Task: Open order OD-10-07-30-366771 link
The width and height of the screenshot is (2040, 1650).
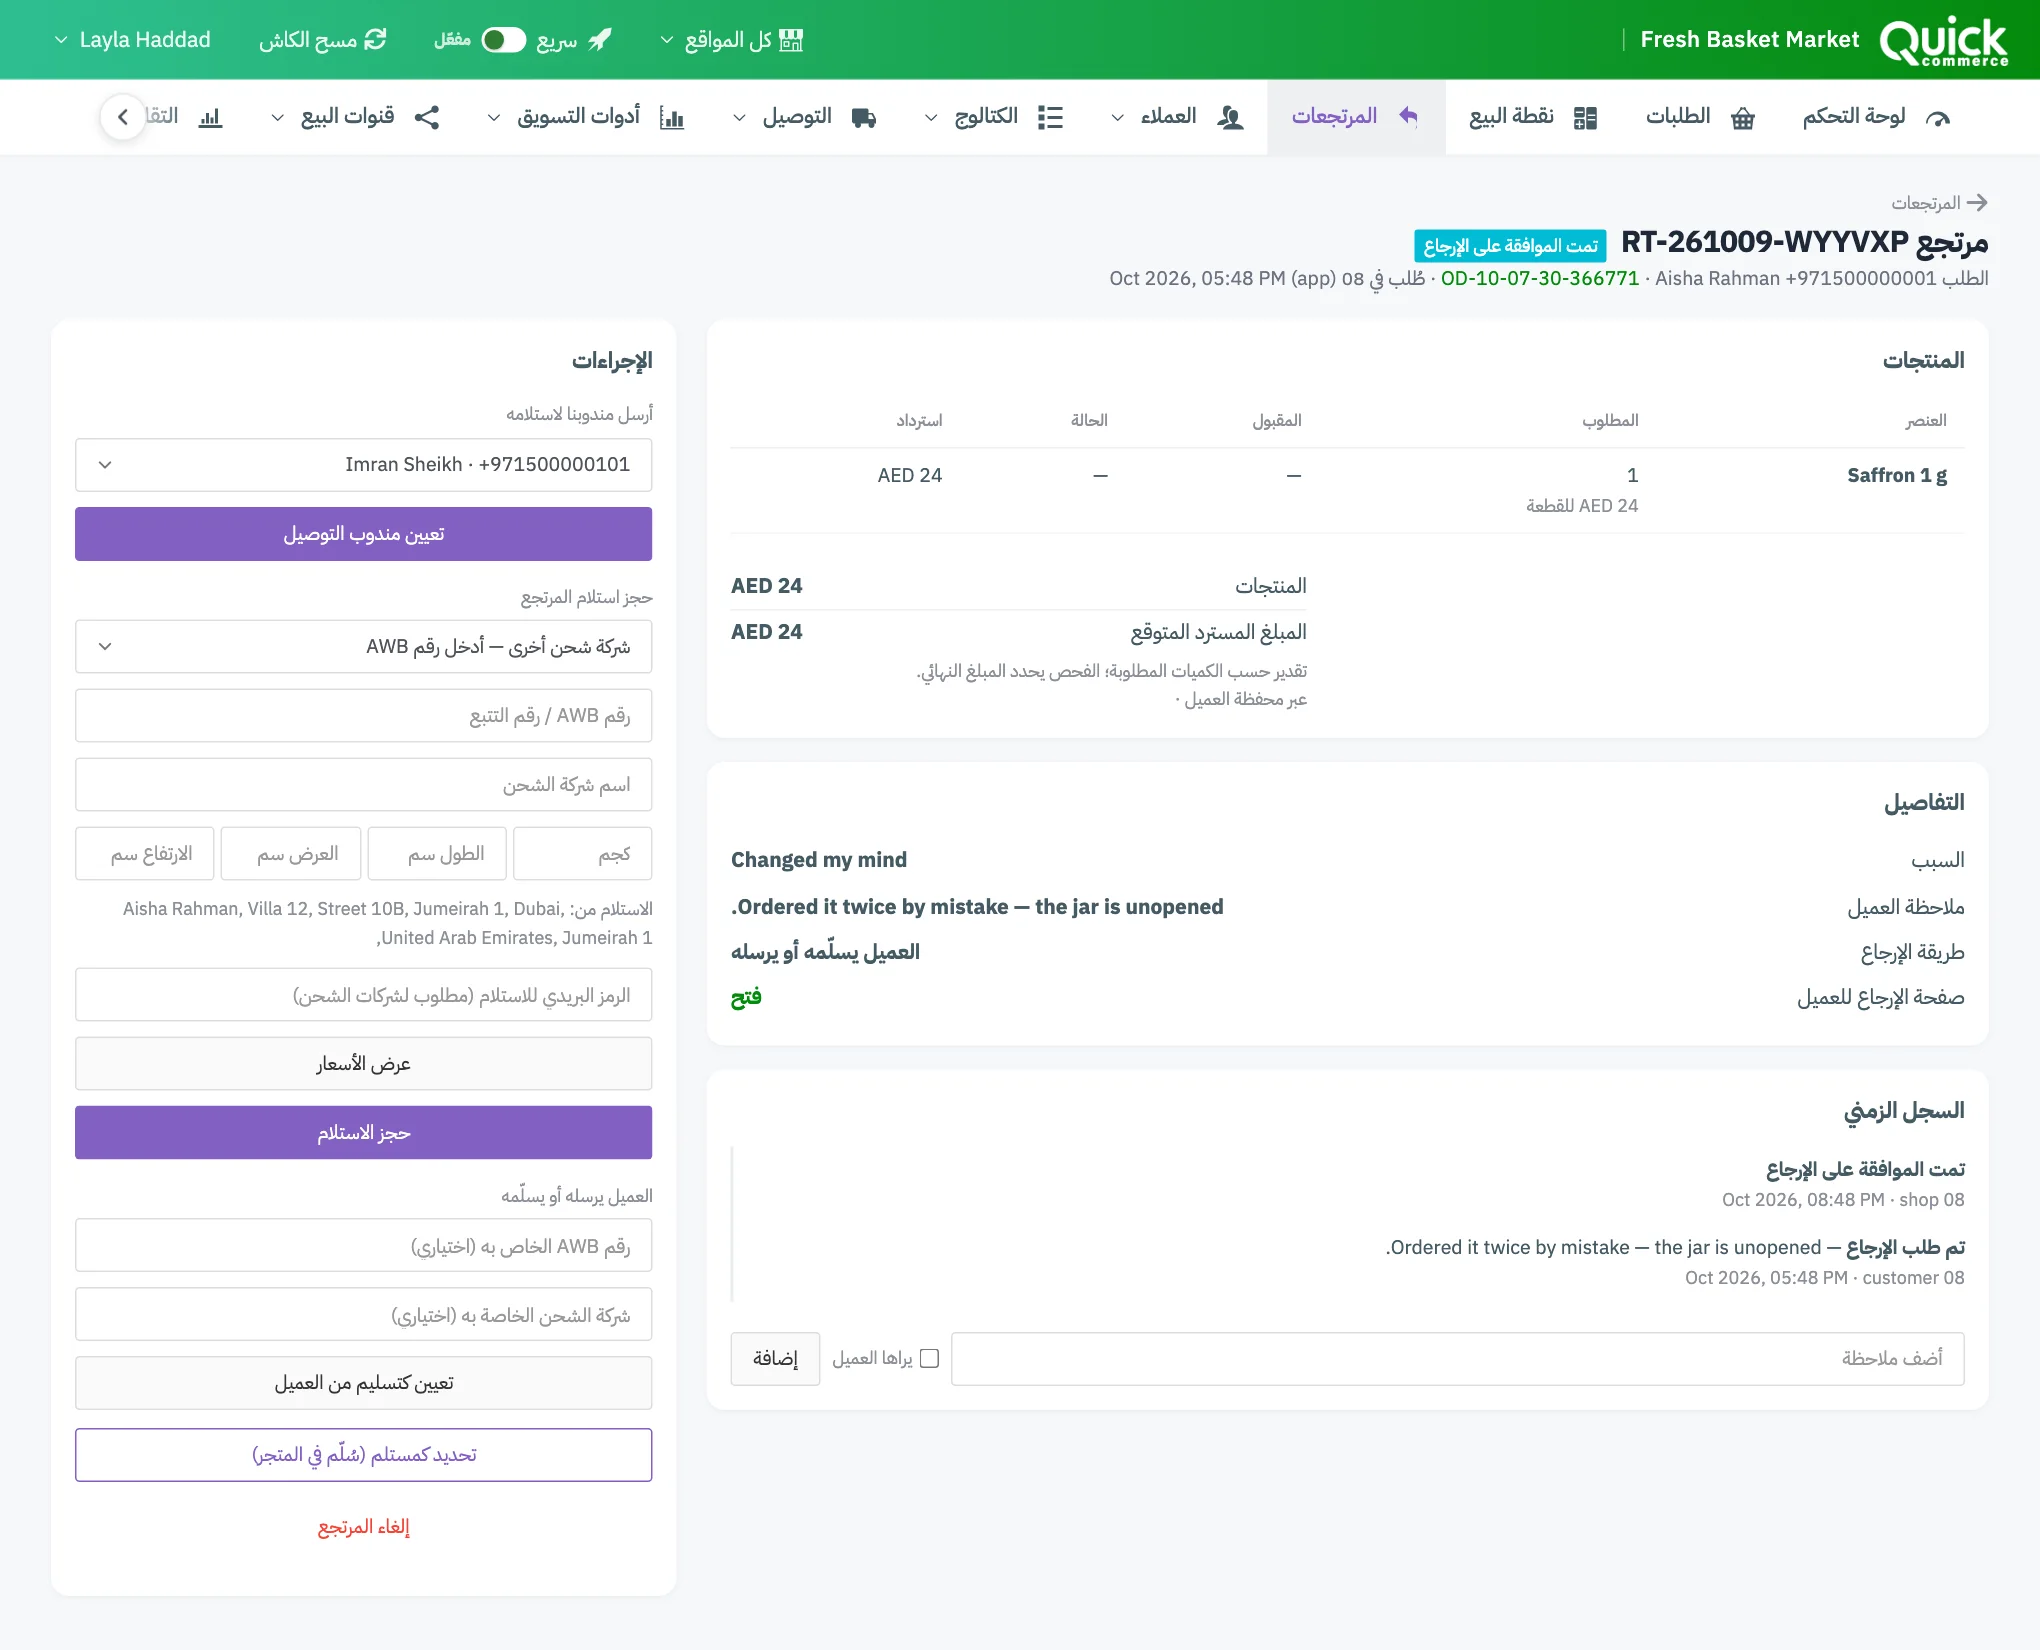Action: [1540, 278]
